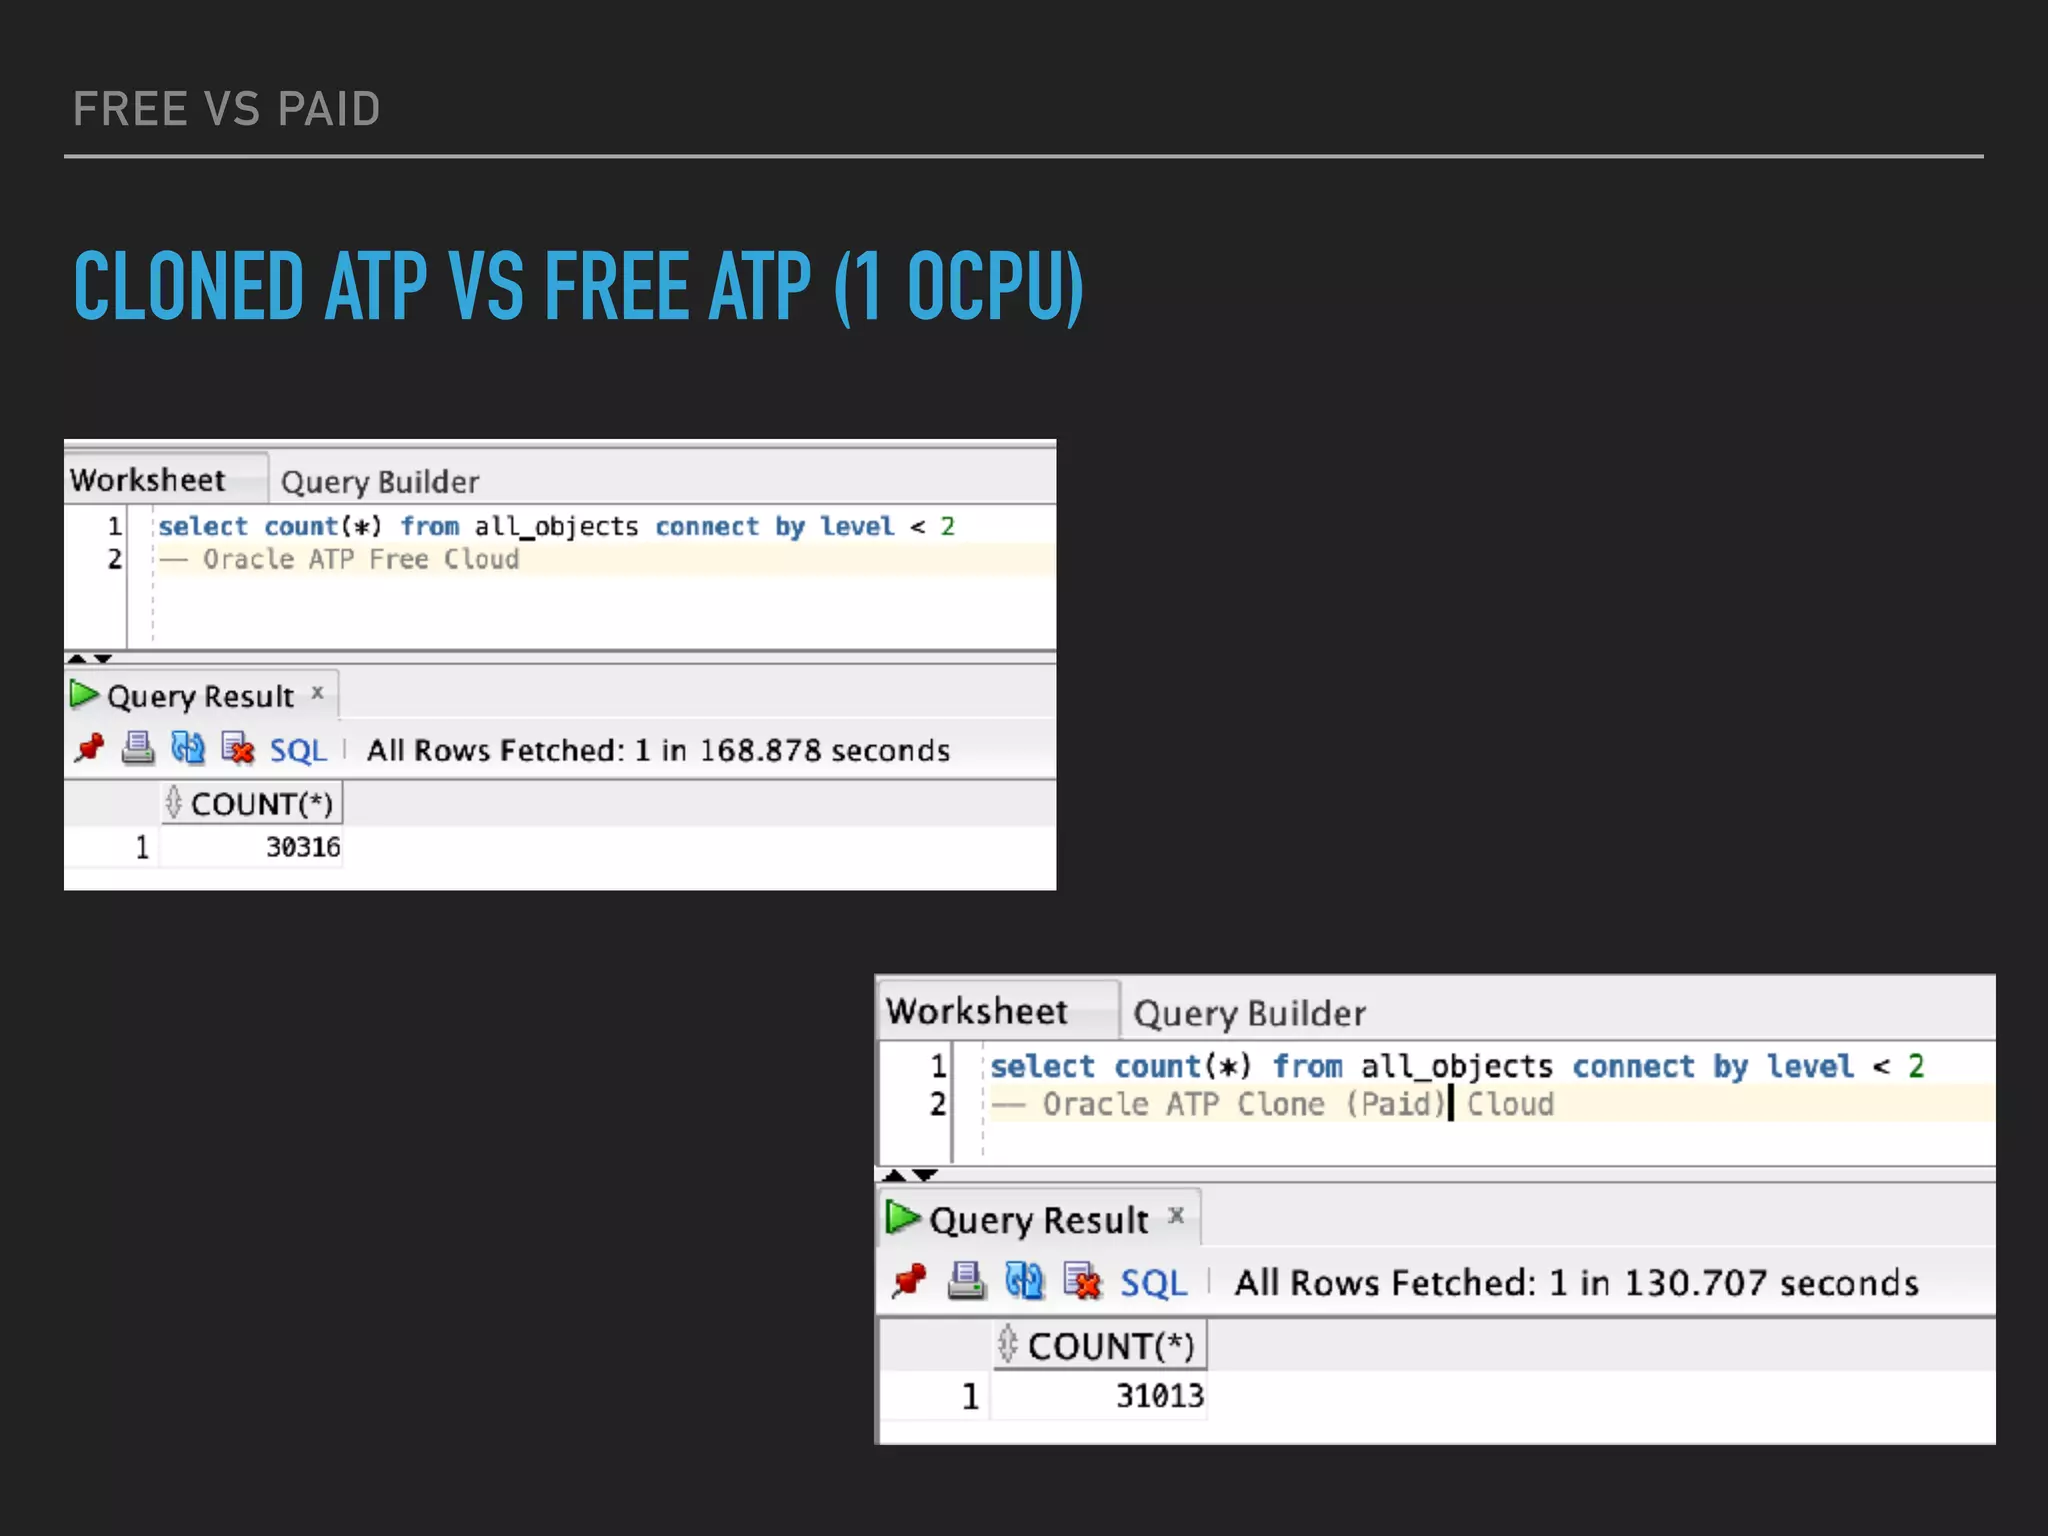Click '168.878 seconds' status text
Viewport: 2048px width, 1536px height.
point(824,750)
